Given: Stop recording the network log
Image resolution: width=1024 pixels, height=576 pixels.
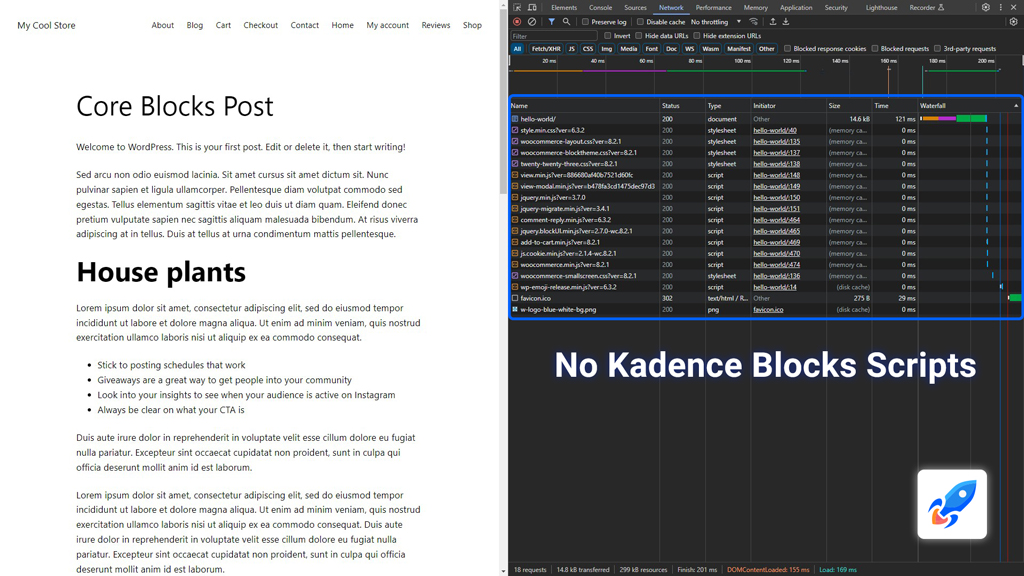Looking at the screenshot, I should [517, 22].
